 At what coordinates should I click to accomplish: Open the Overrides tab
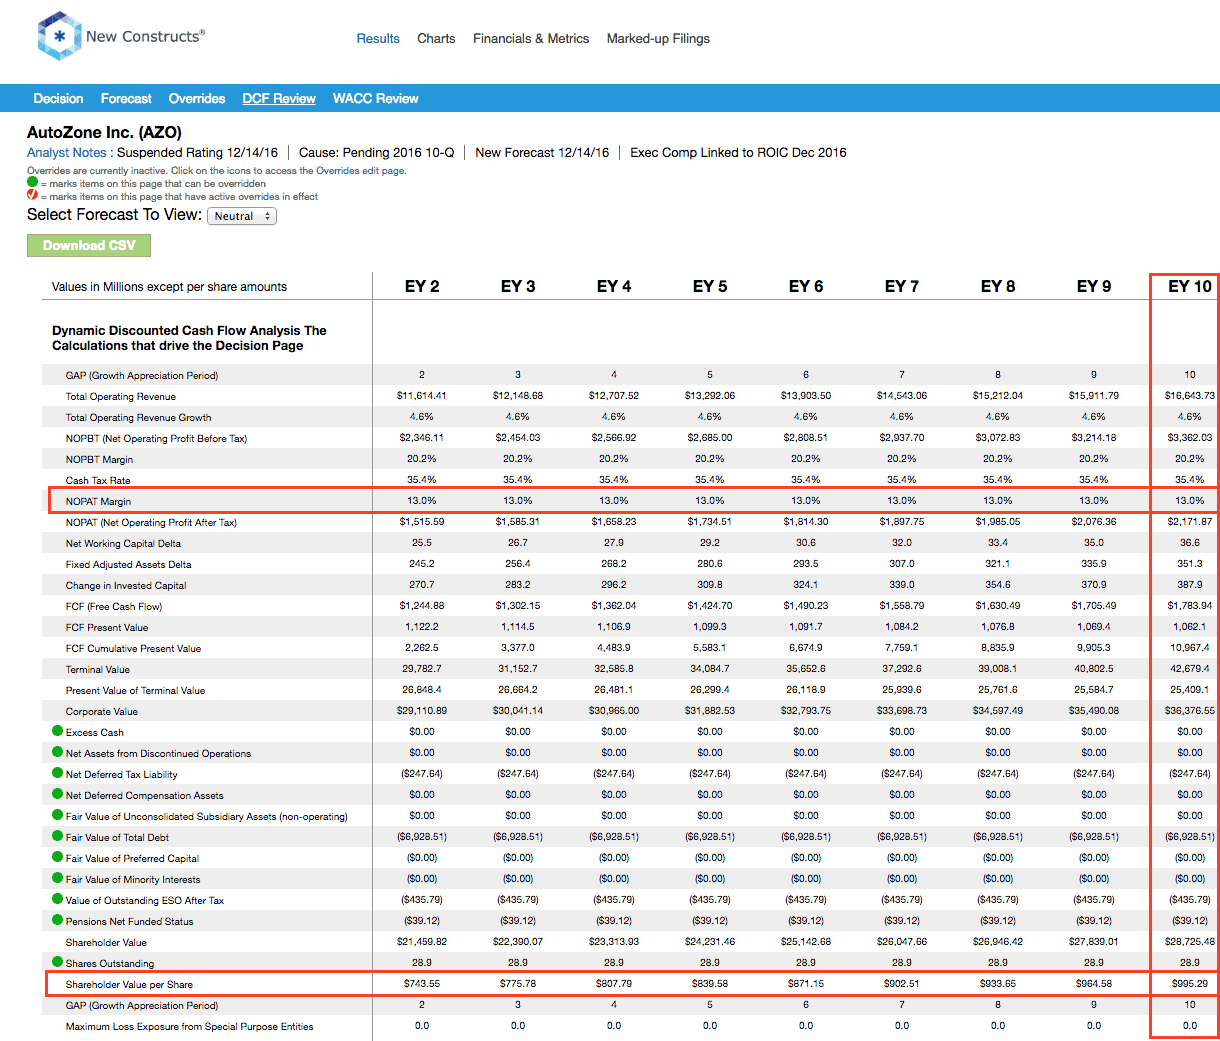pos(197,99)
